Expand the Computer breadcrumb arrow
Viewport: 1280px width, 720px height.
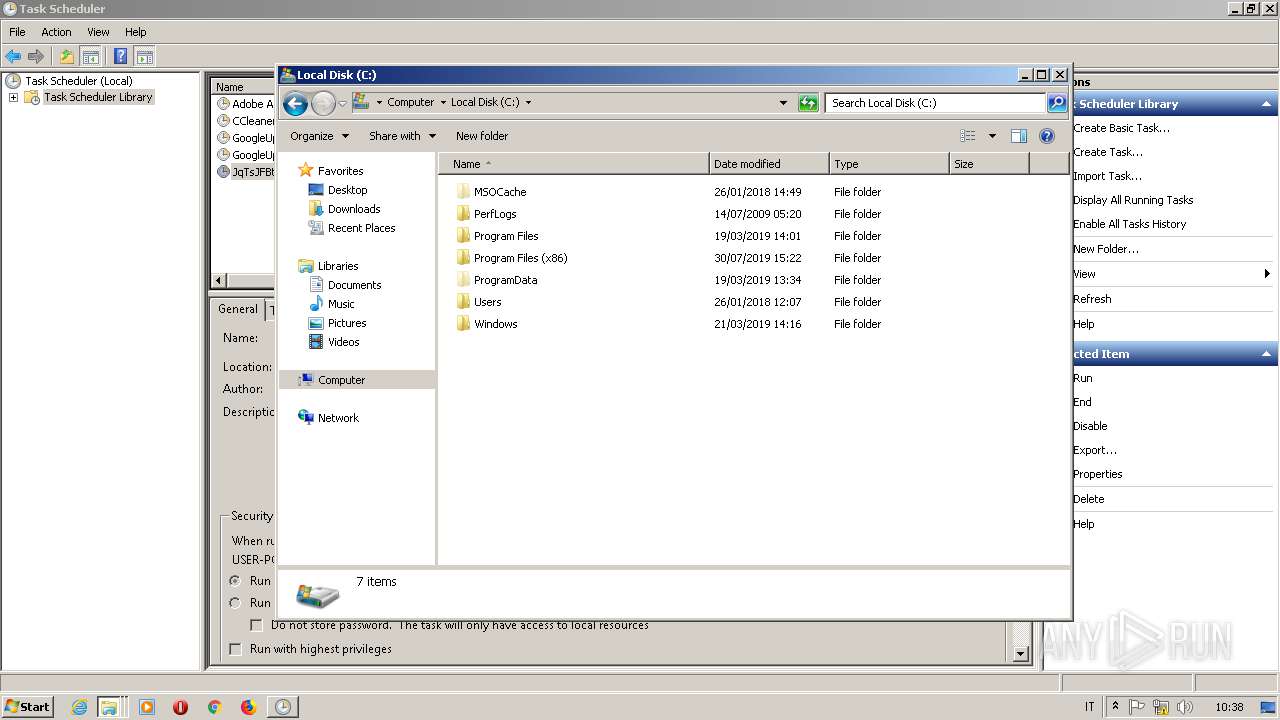point(441,102)
